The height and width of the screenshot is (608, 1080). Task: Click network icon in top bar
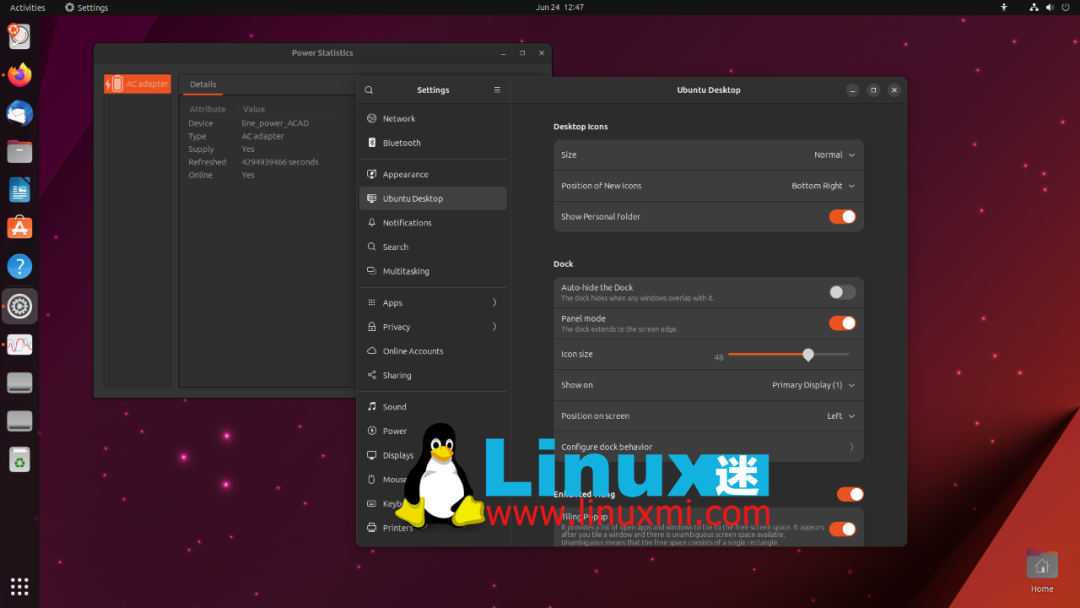[x=1033, y=7]
